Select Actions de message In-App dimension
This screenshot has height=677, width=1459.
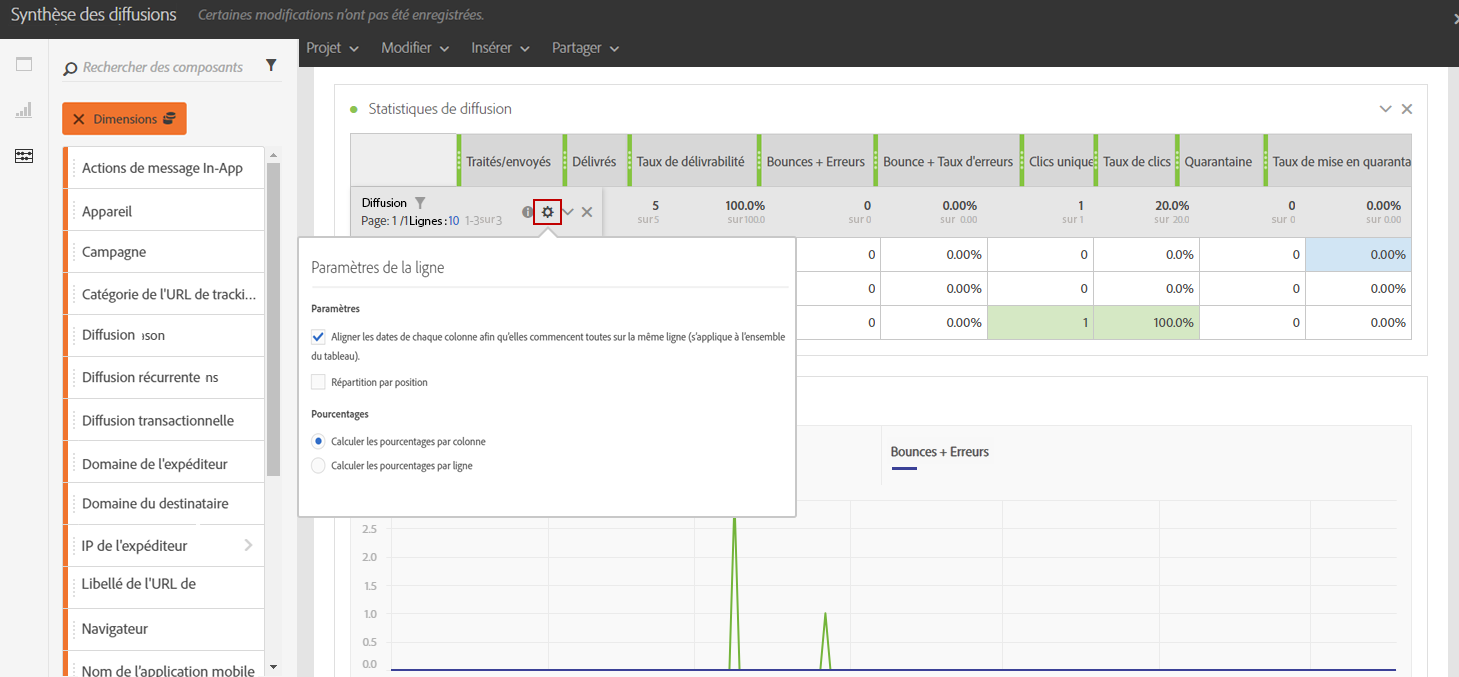[163, 168]
